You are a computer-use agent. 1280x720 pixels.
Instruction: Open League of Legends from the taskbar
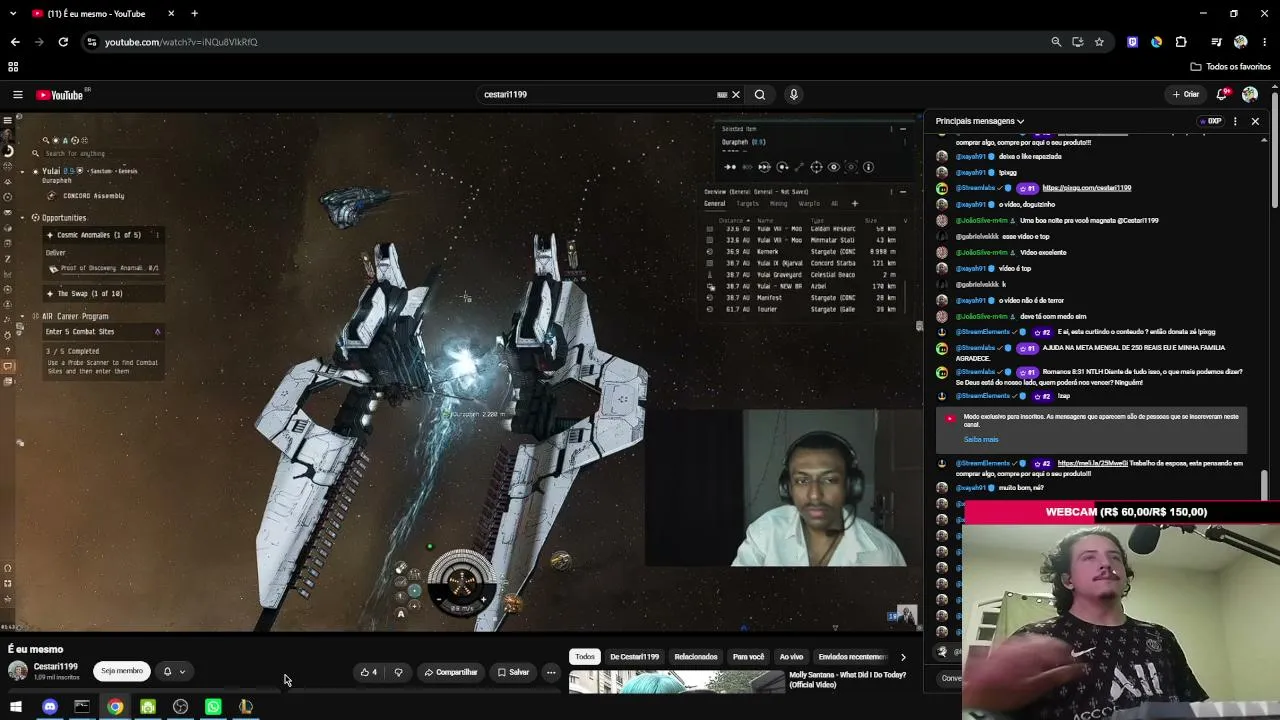coord(246,707)
